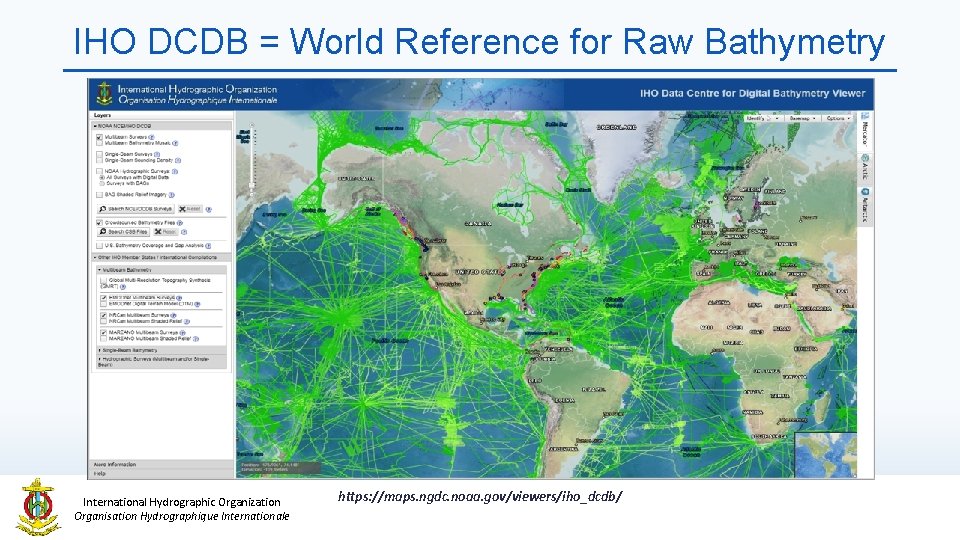Enable Single-Beam Sounding Density layer

pos(99,160)
